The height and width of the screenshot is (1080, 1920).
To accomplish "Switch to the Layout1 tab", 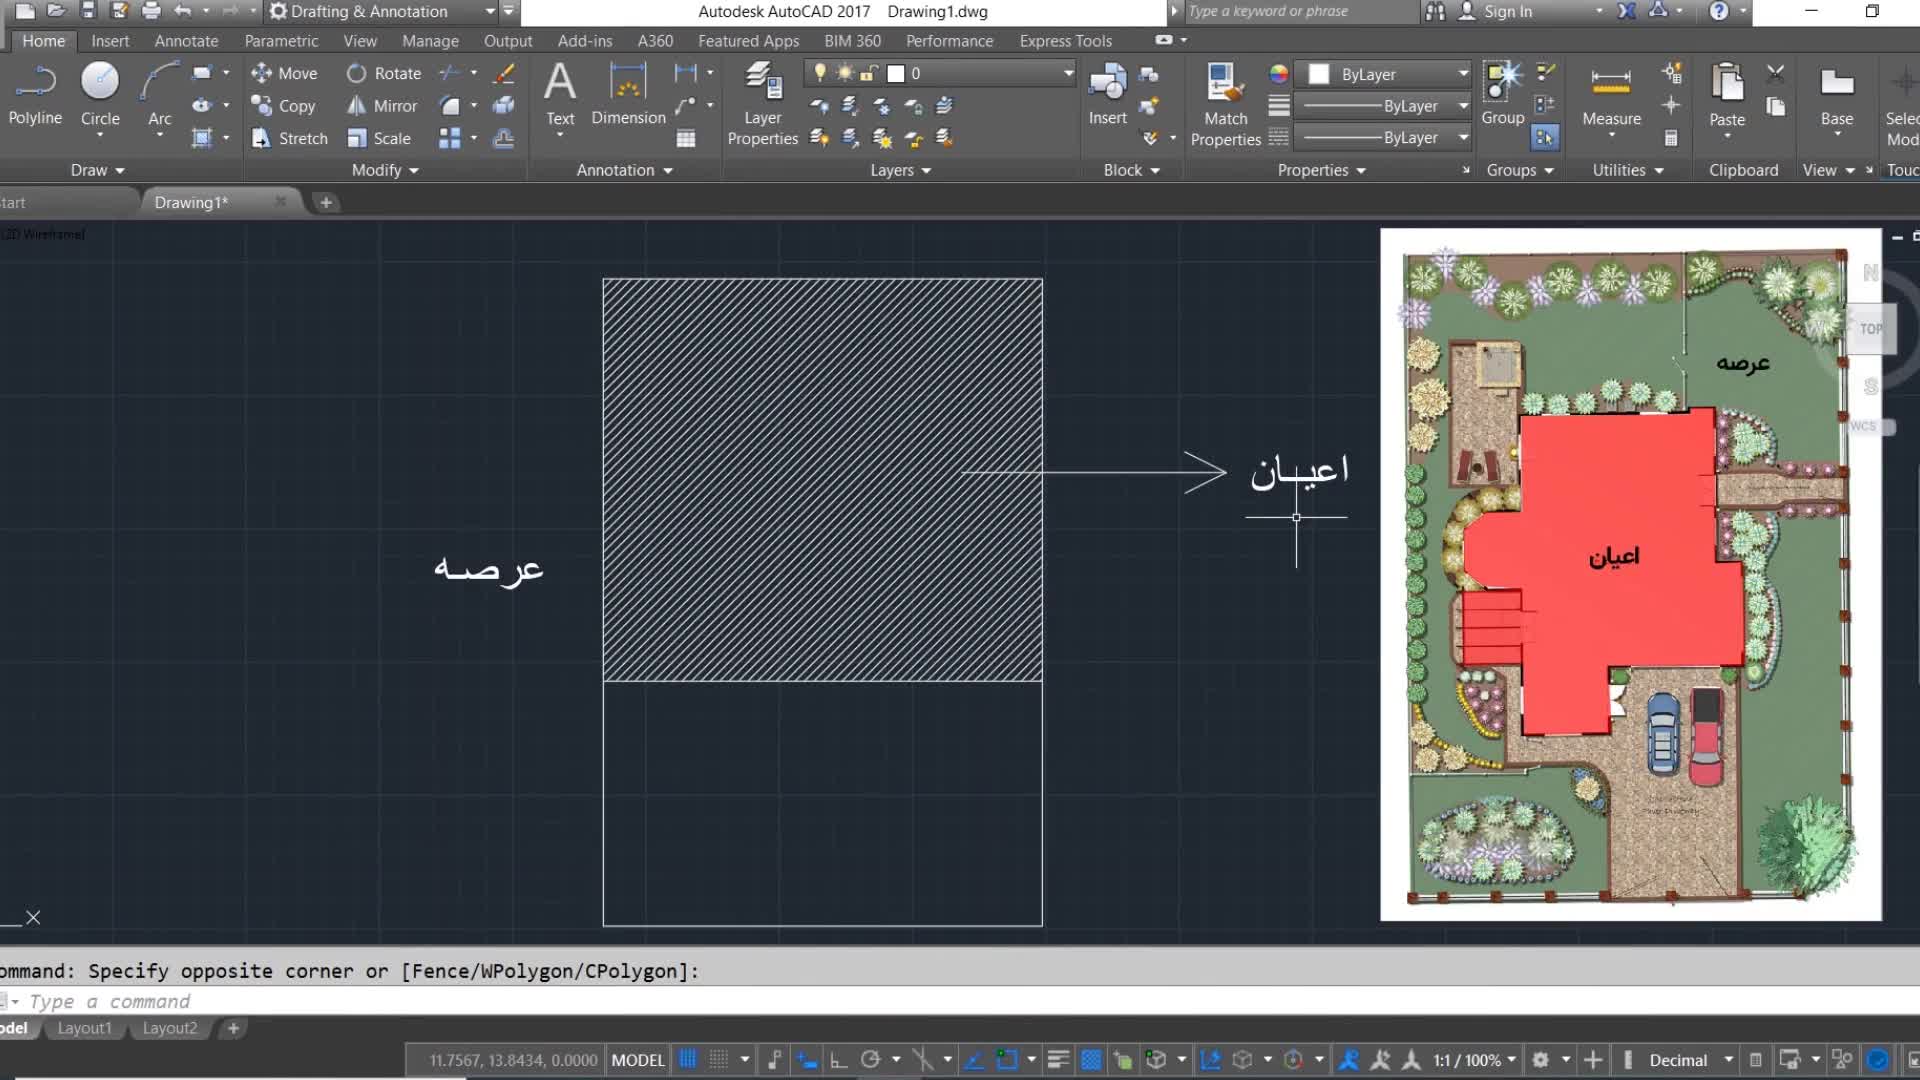I will pyautogui.click(x=84, y=1028).
